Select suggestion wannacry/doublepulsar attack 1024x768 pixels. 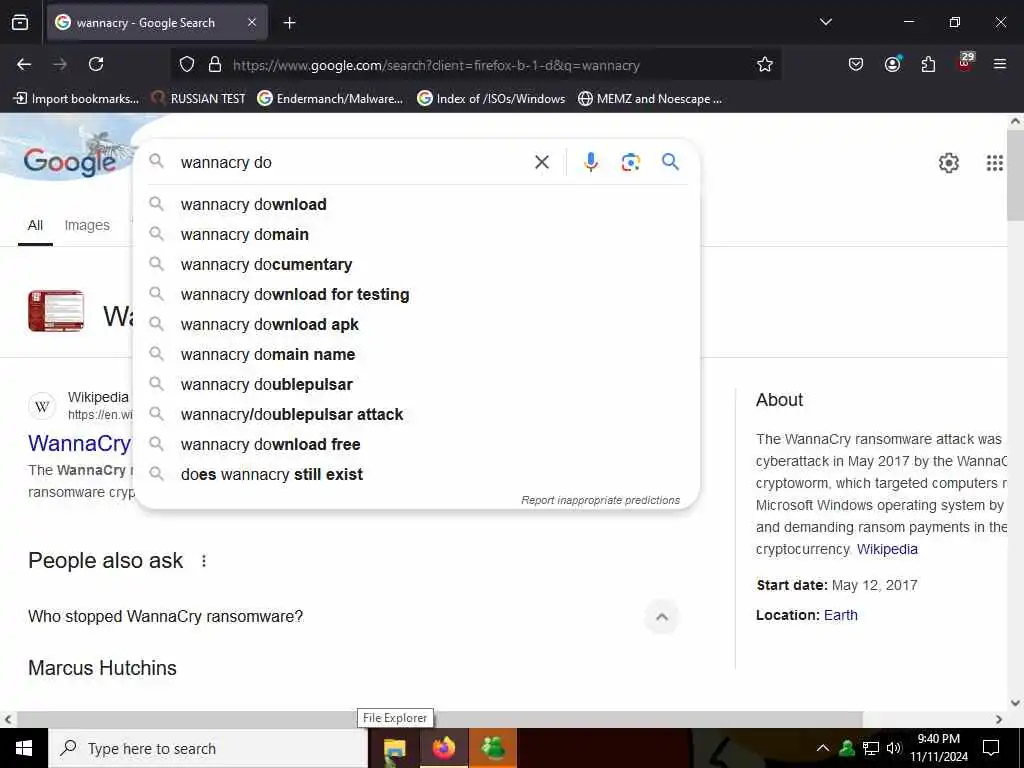click(417, 415)
